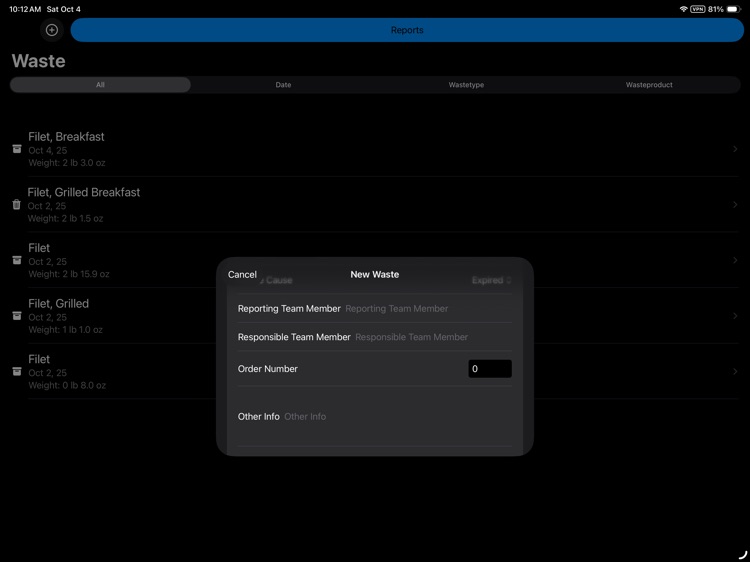This screenshot has width=750, height=562.
Task: Select the 'Filet, Grilled Breakfast' entry title
Action: click(x=84, y=192)
